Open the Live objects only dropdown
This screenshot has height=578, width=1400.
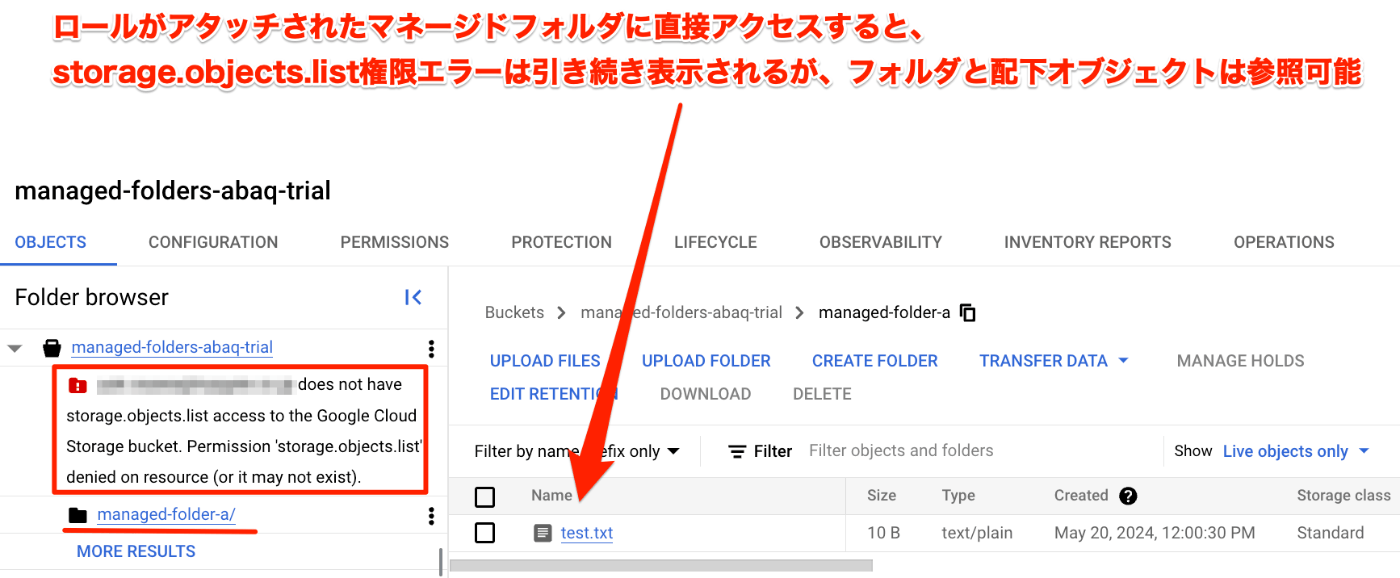click(x=1296, y=452)
